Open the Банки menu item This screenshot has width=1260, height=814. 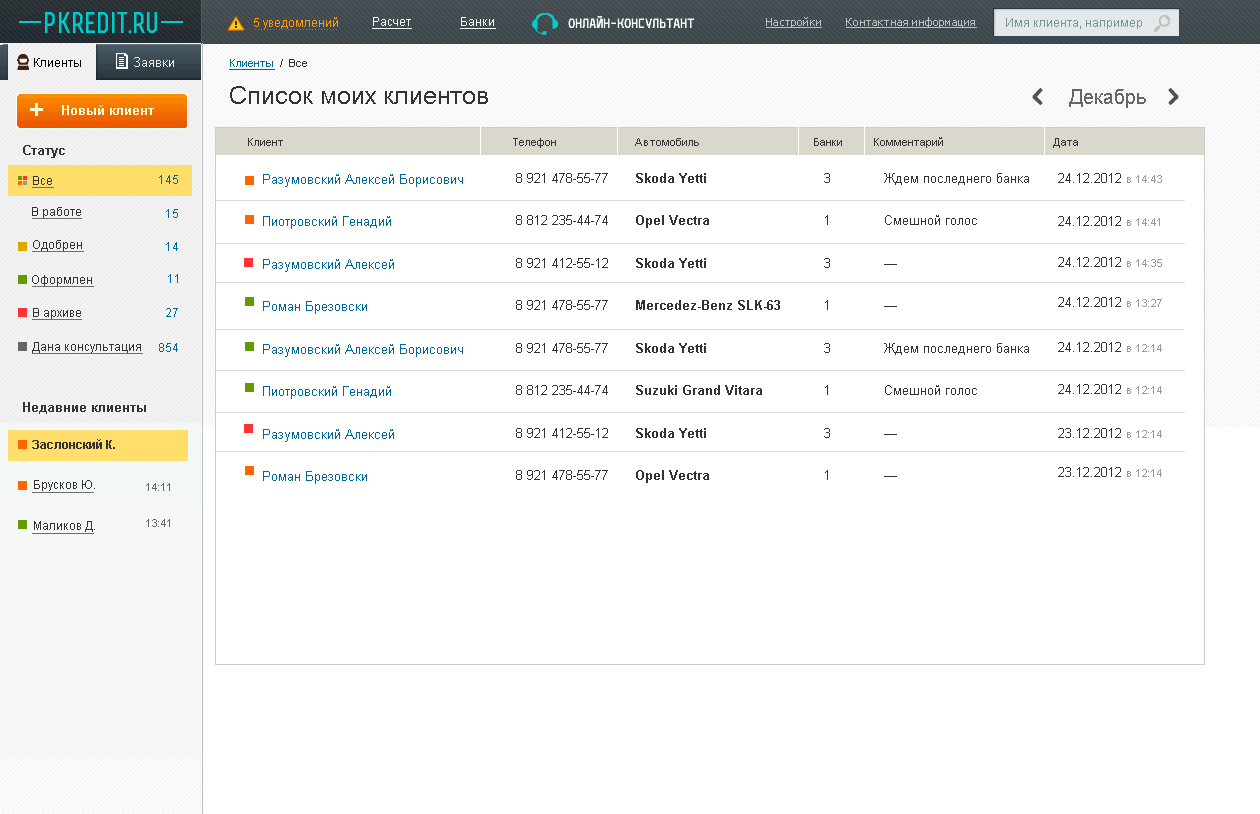pos(477,22)
